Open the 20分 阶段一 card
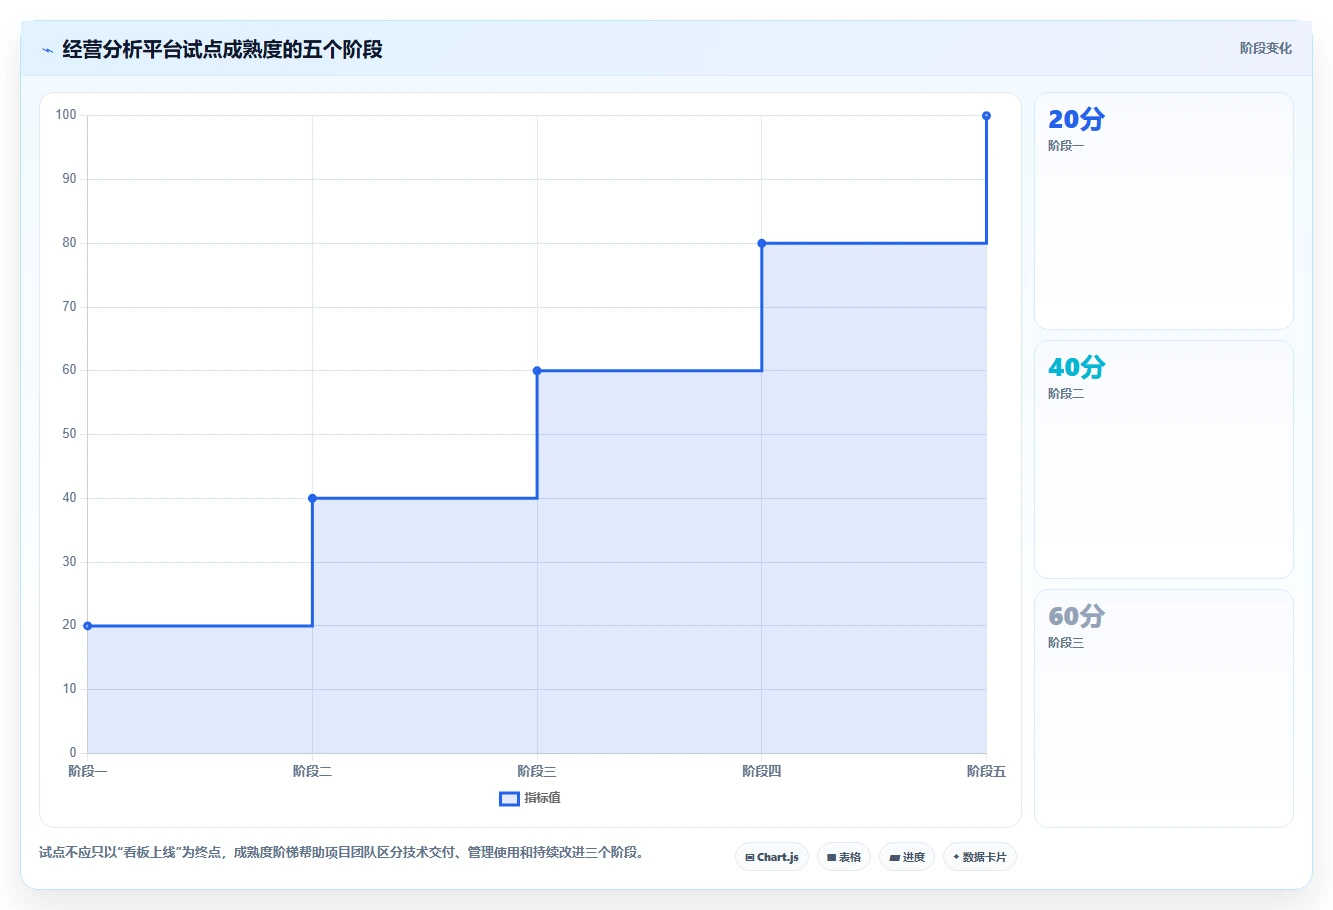The image size is (1333, 910). (1164, 211)
